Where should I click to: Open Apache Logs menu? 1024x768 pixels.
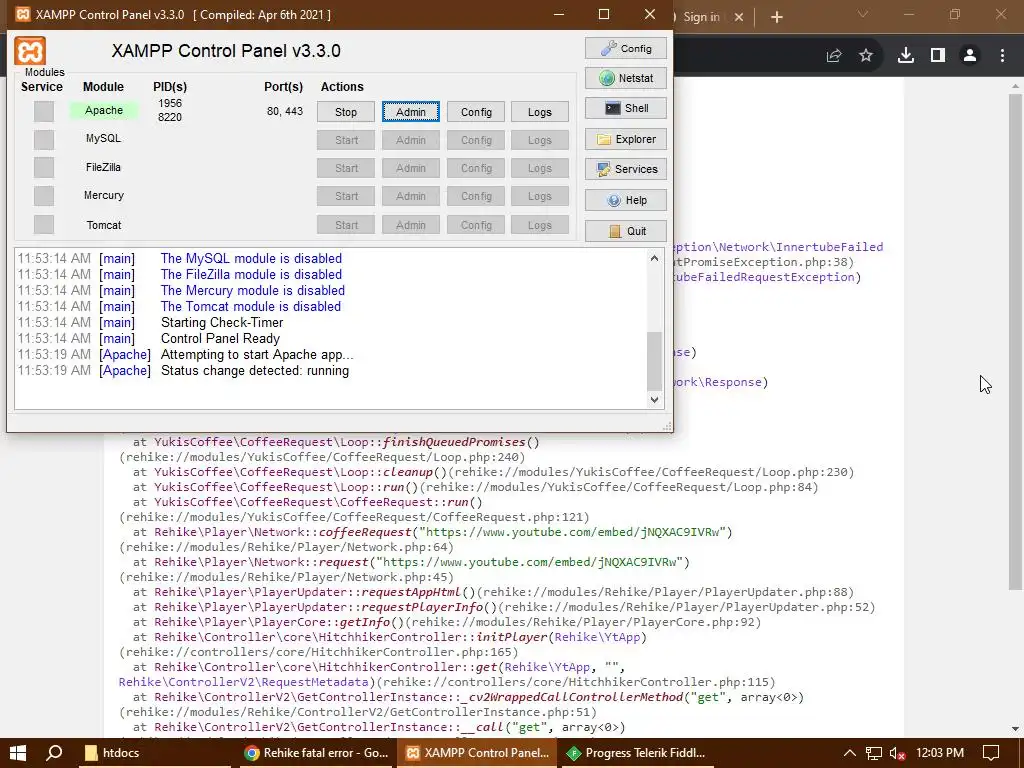[539, 112]
